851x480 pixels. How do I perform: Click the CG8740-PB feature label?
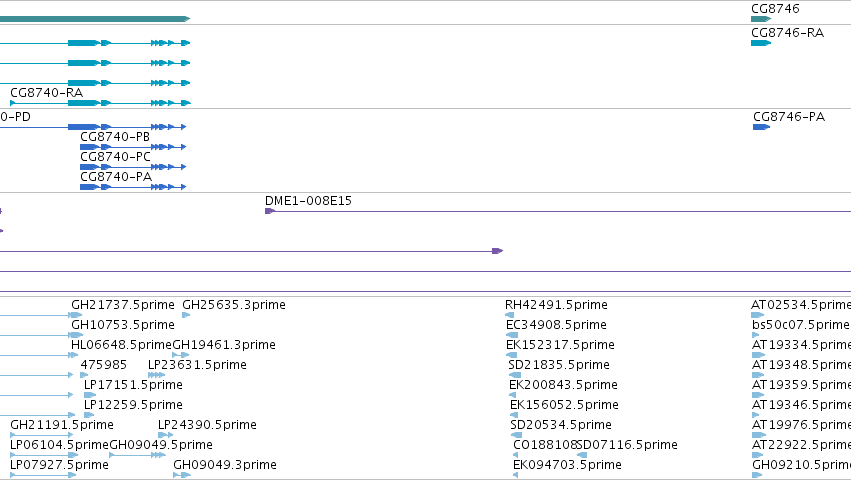click(x=115, y=137)
